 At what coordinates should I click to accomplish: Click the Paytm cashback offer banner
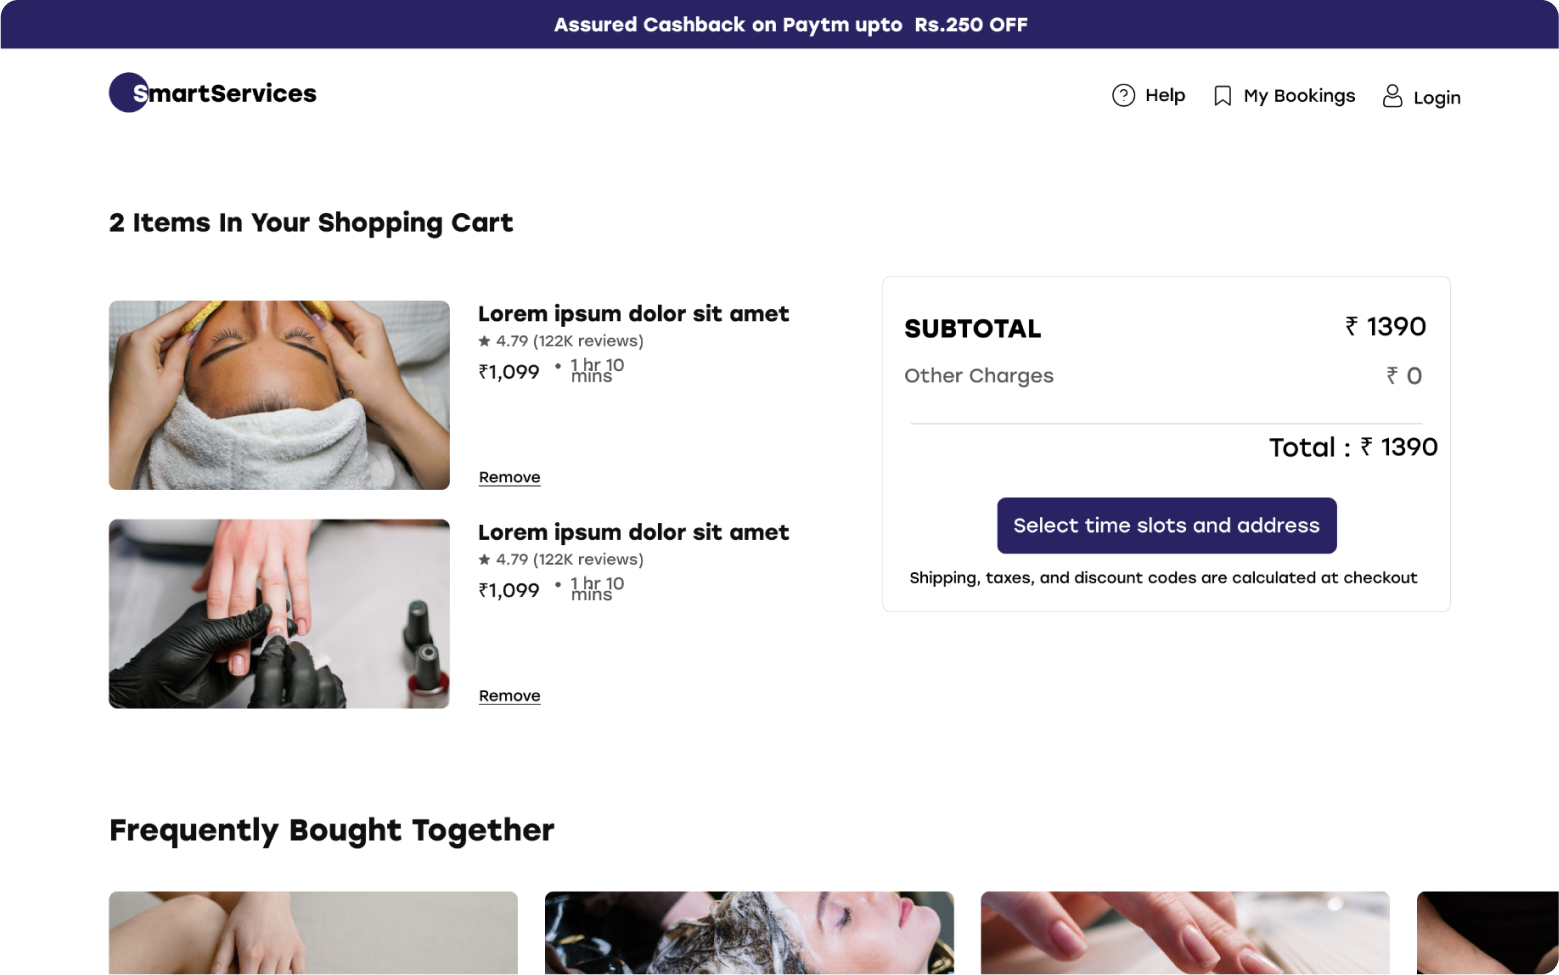click(x=790, y=24)
